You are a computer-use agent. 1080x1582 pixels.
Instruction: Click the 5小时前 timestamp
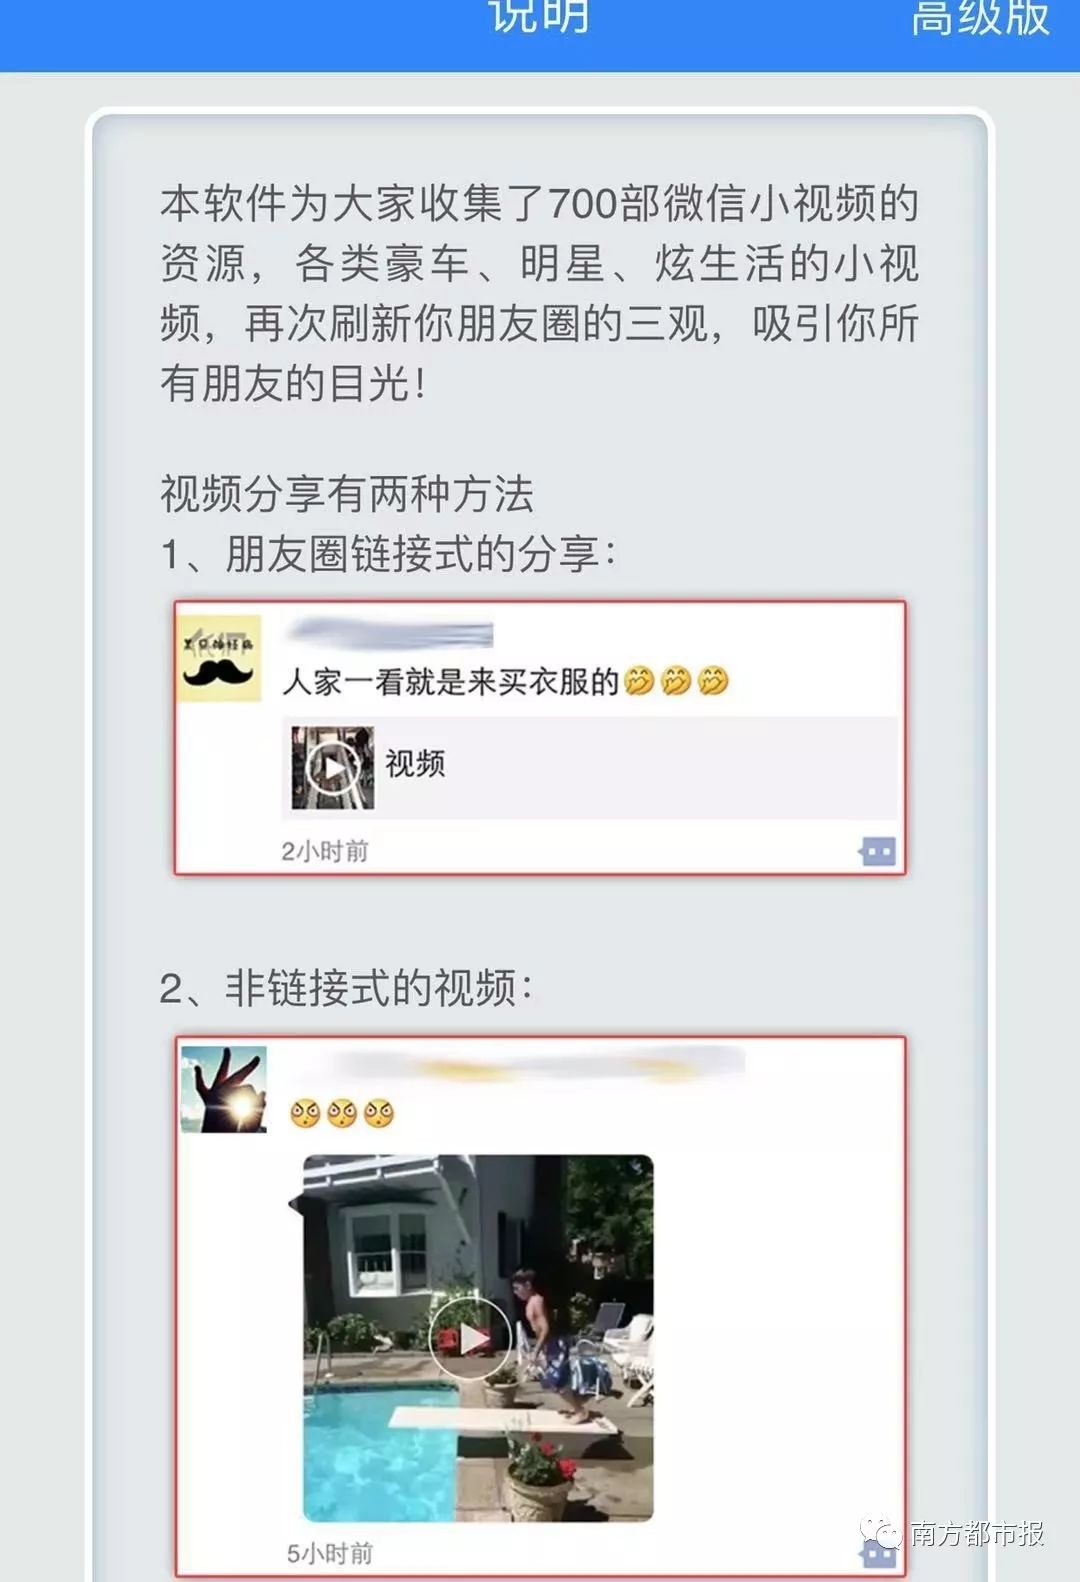[330, 1553]
